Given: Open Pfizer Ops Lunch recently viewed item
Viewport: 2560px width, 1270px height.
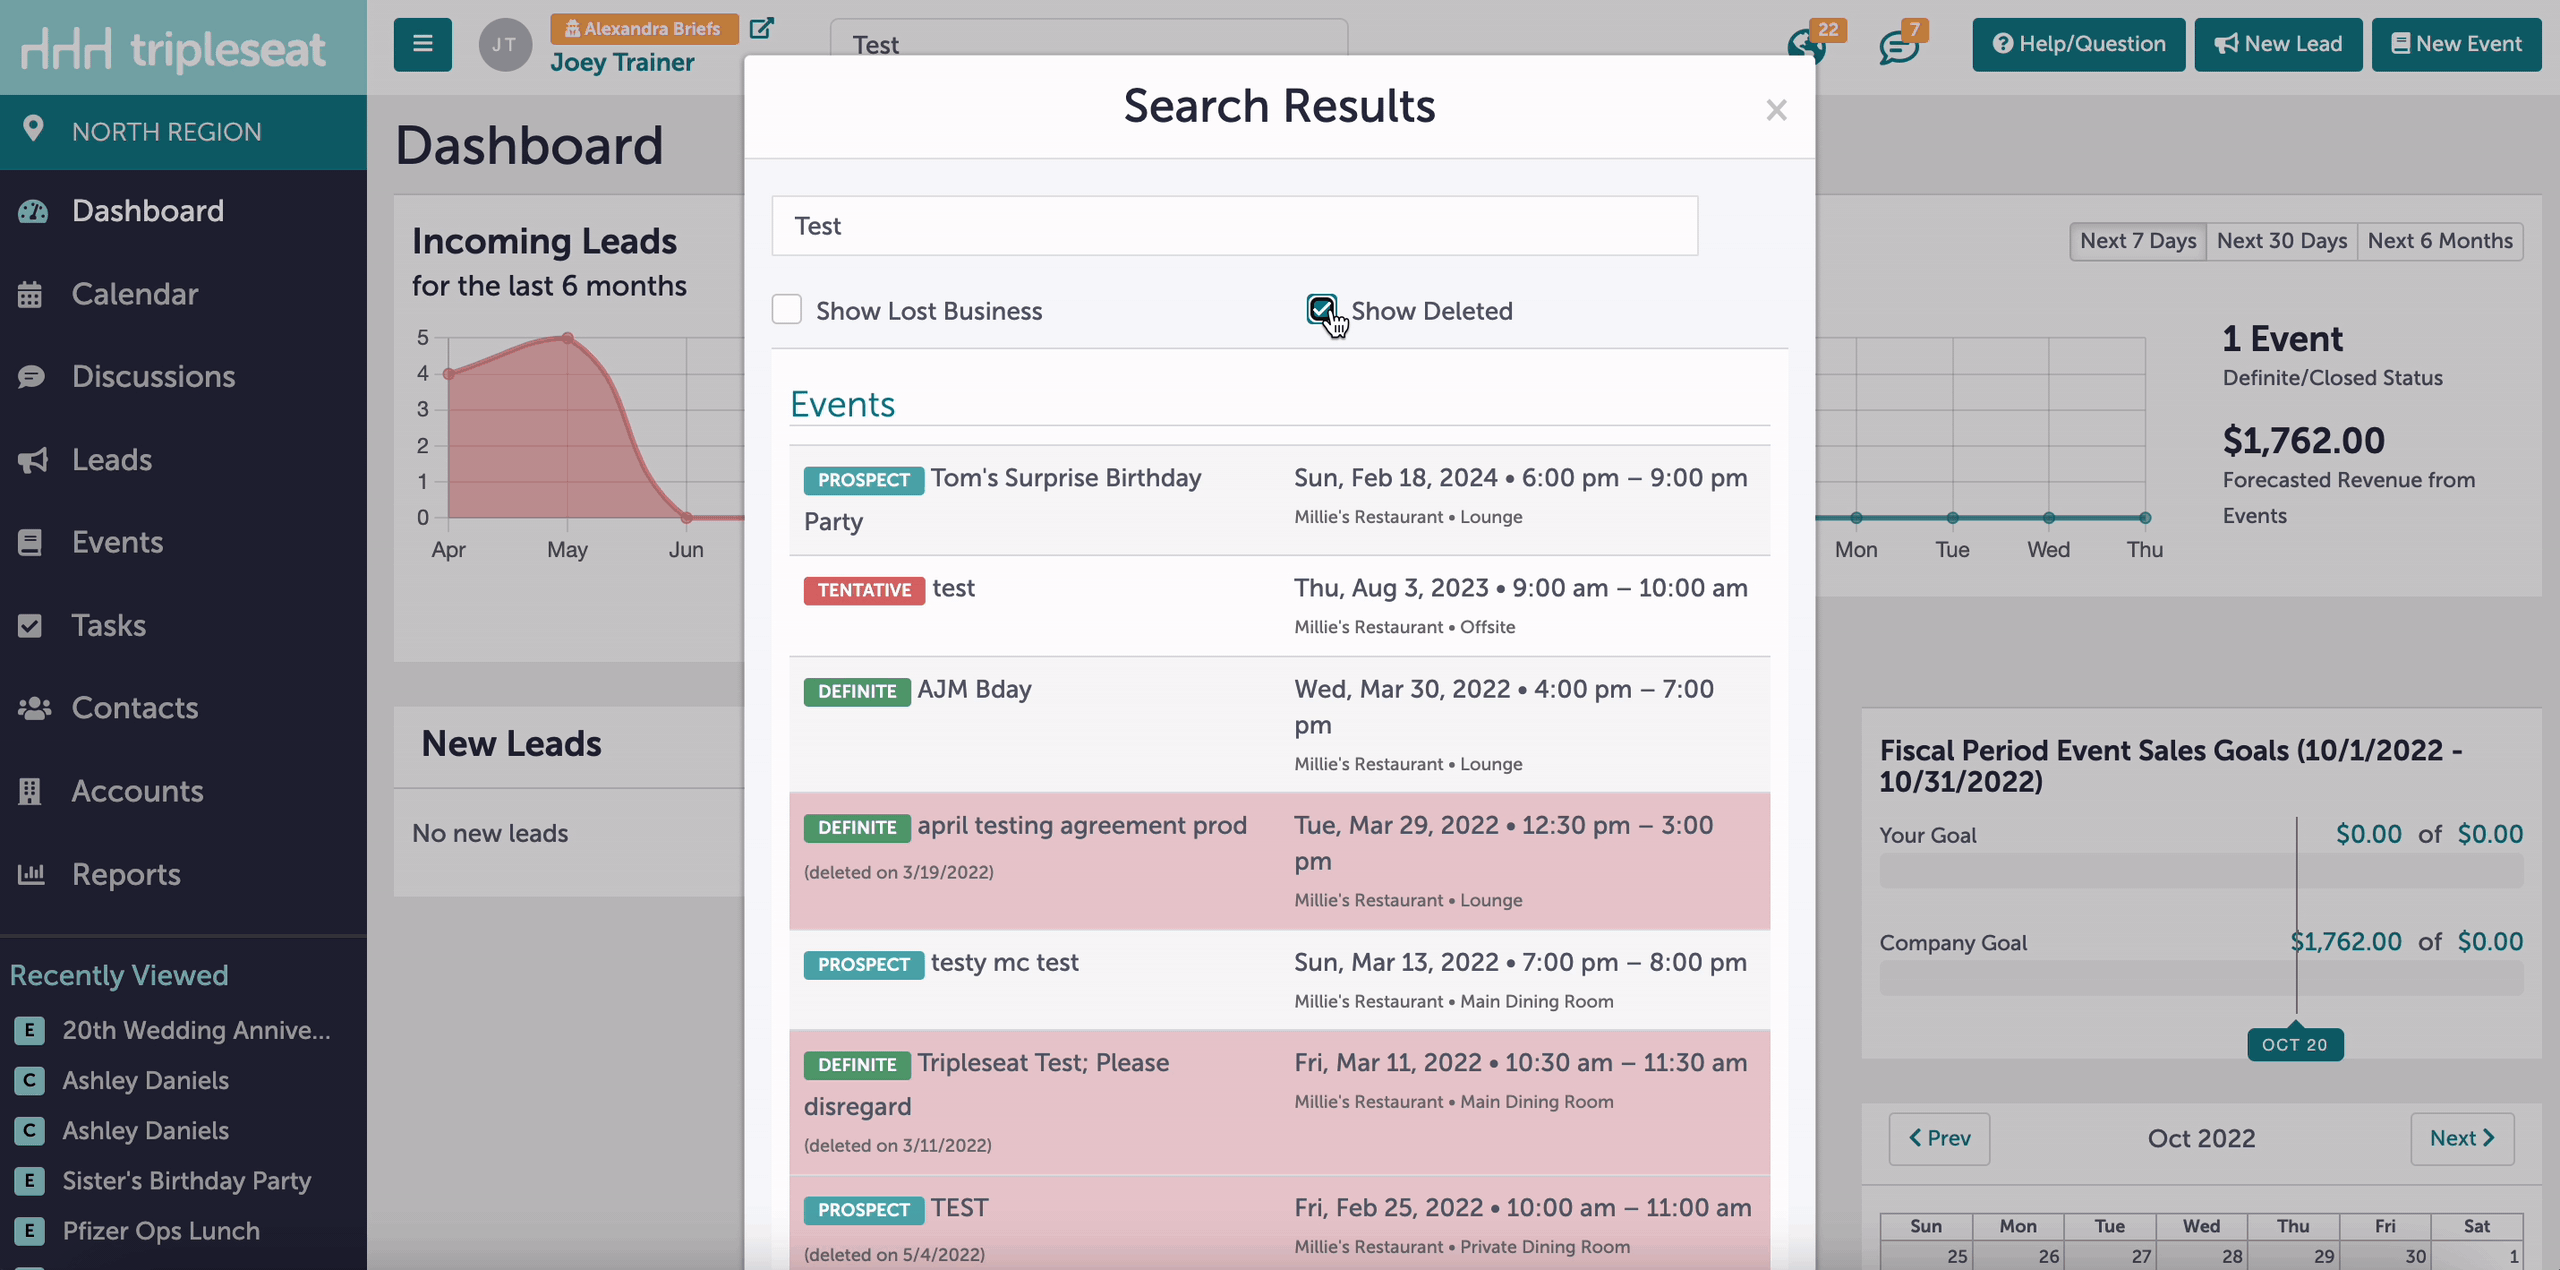Looking at the screenshot, I should 161,1231.
